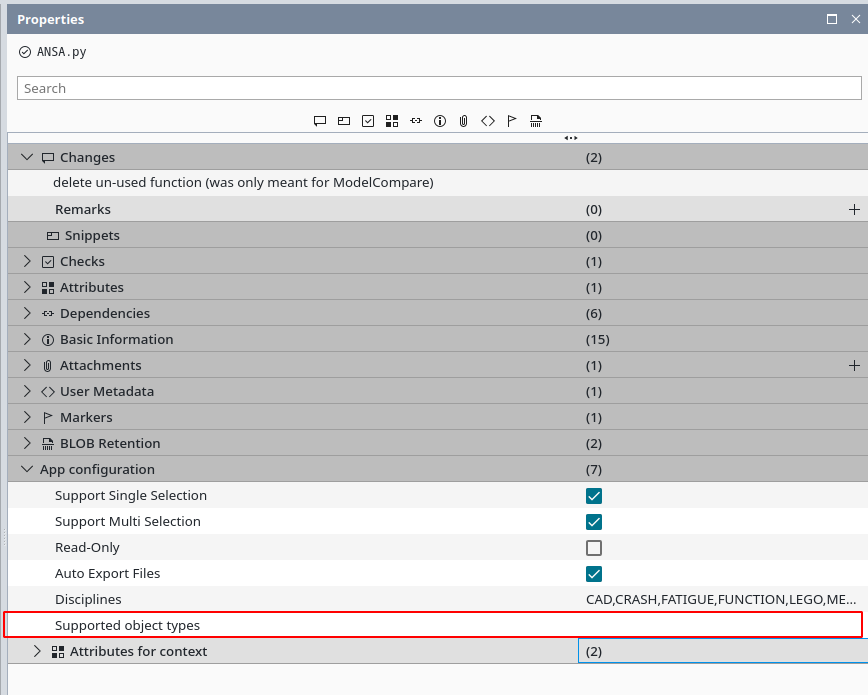The height and width of the screenshot is (695, 868).
Task: Expand Attributes for context
Action: (37, 651)
